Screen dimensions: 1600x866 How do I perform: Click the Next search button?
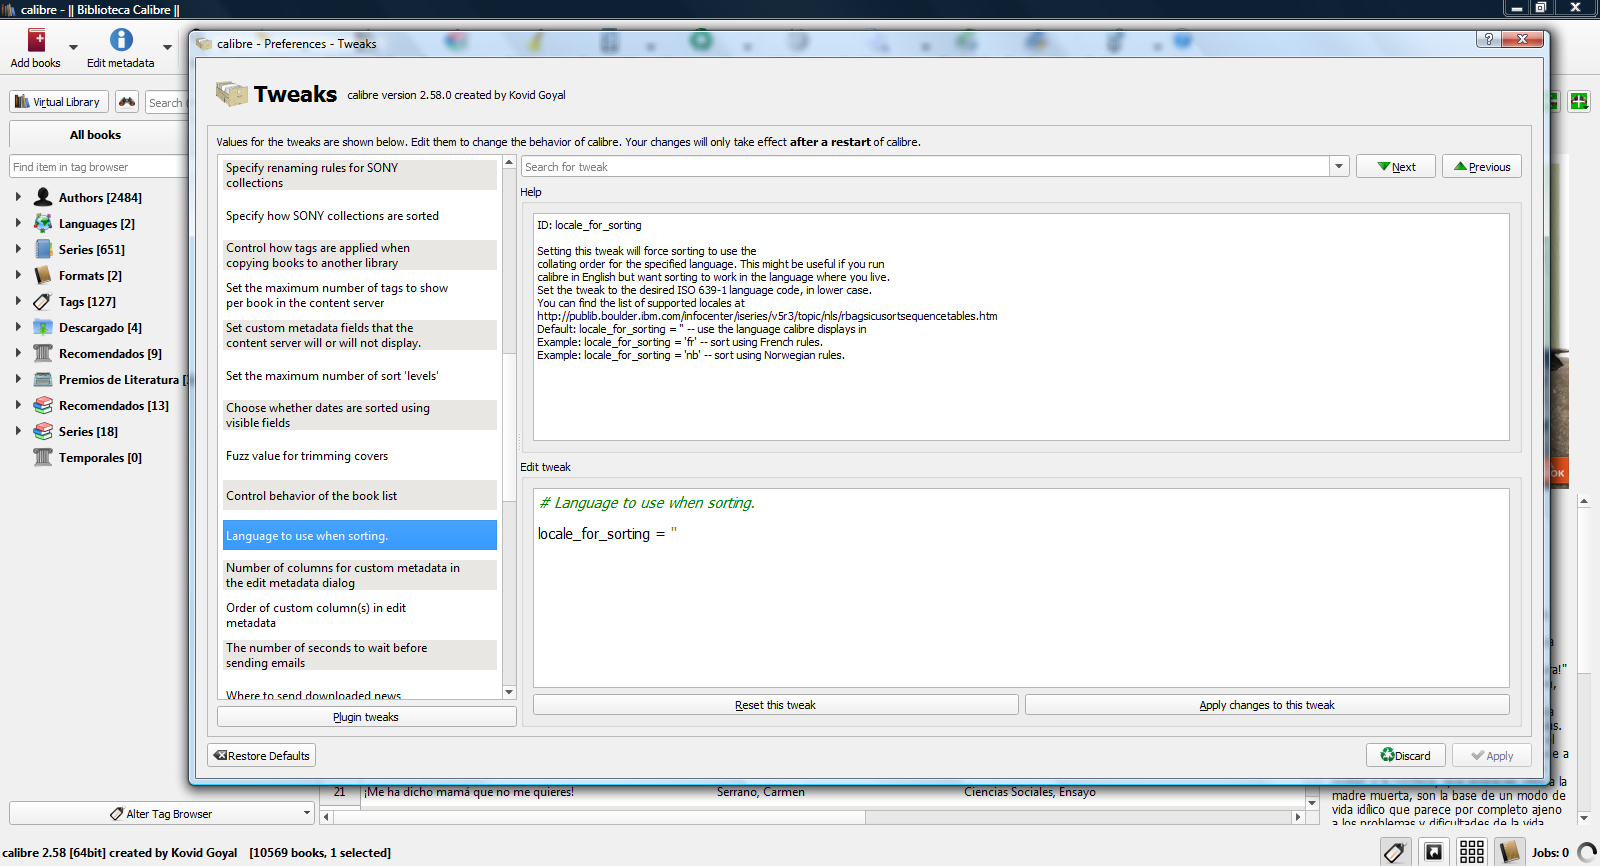pyautogui.click(x=1395, y=167)
